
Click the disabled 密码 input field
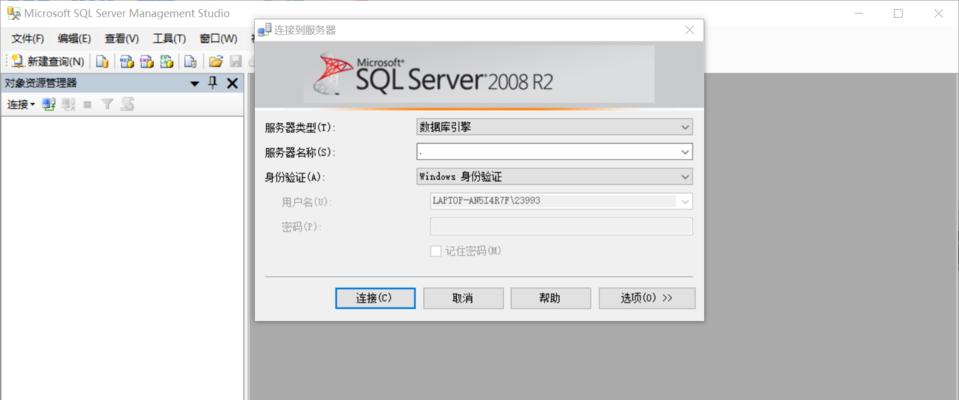pos(561,226)
